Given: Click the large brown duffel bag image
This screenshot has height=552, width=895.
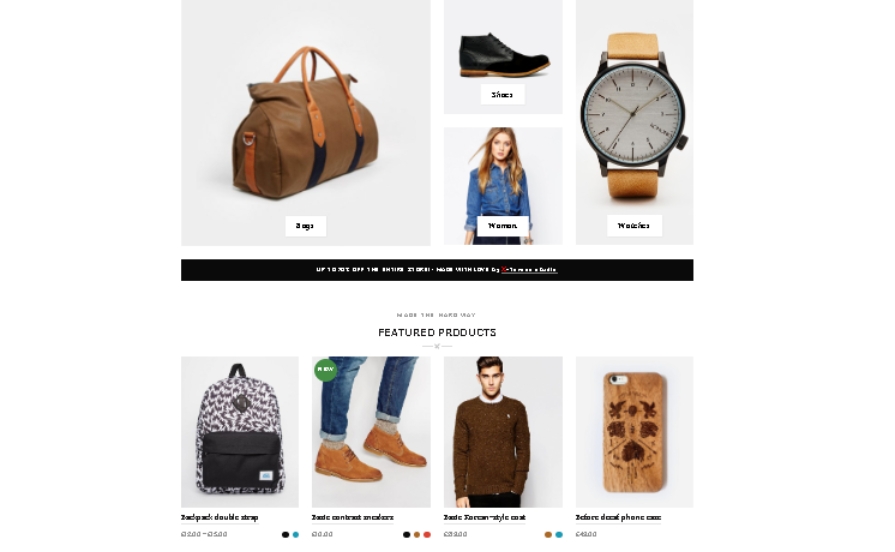Looking at the screenshot, I should pos(305,123).
